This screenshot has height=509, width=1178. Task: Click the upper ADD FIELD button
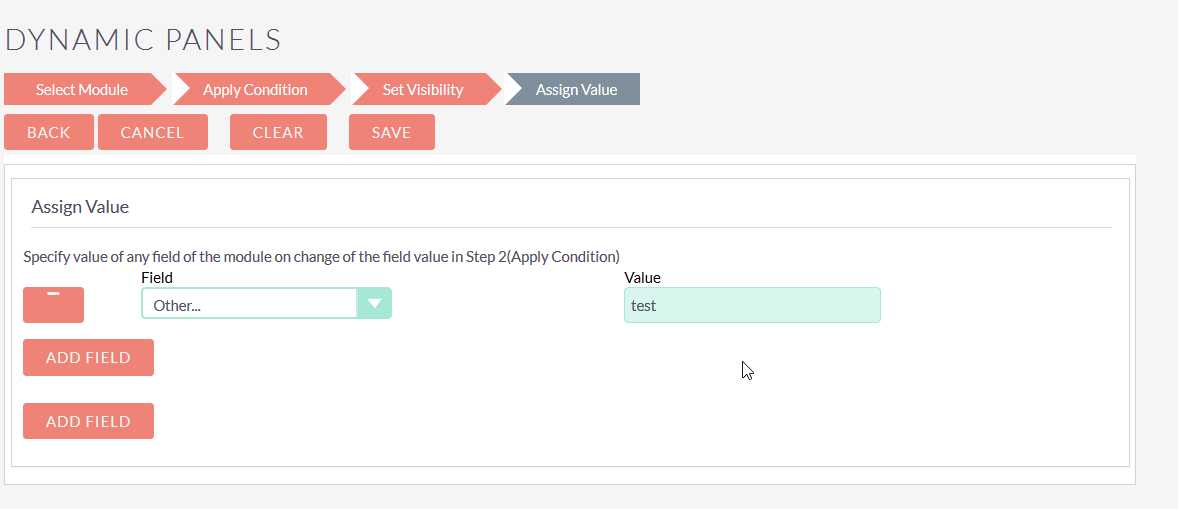point(89,357)
